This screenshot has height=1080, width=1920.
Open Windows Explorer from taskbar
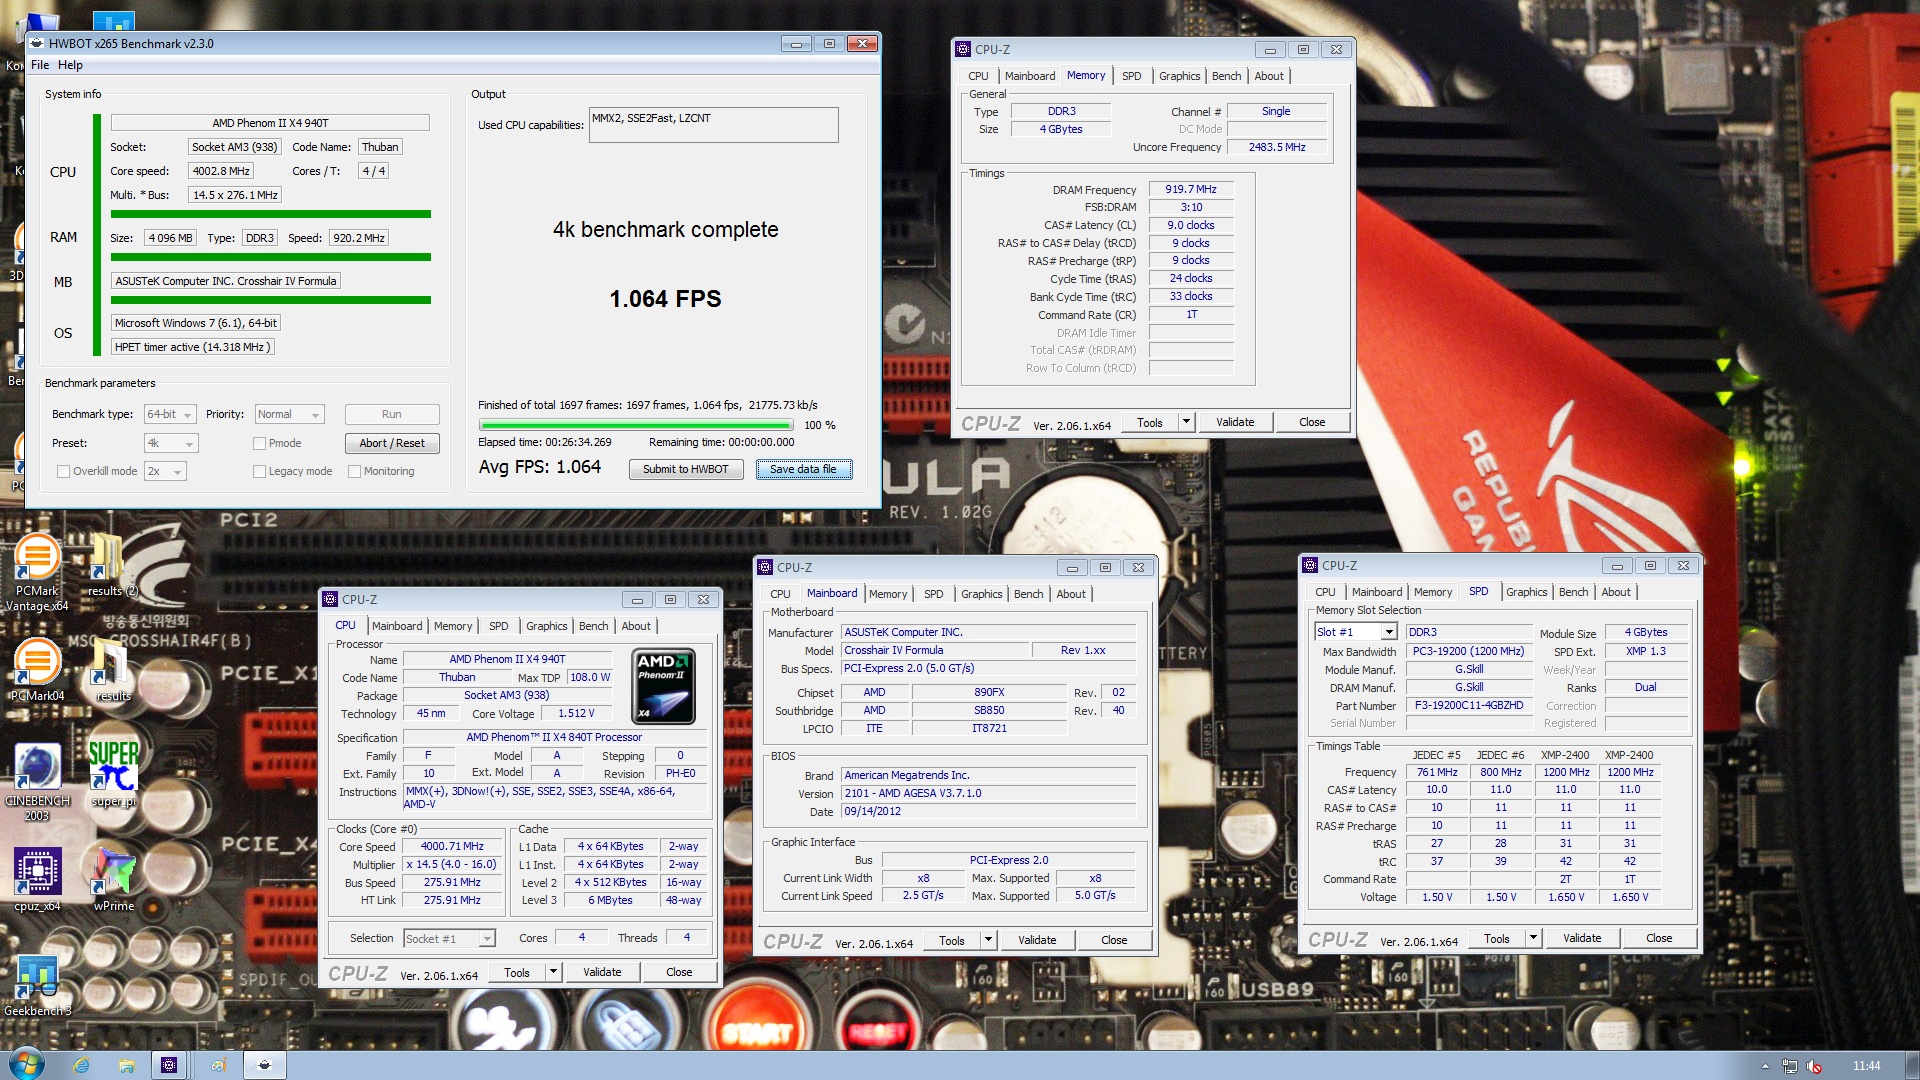click(126, 1065)
